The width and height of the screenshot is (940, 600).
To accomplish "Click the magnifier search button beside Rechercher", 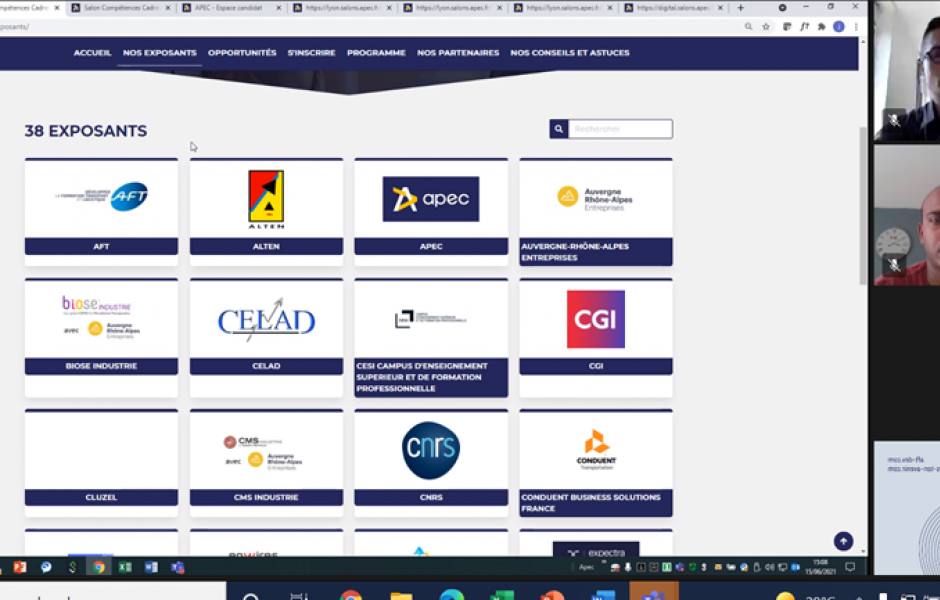I will click(x=559, y=129).
